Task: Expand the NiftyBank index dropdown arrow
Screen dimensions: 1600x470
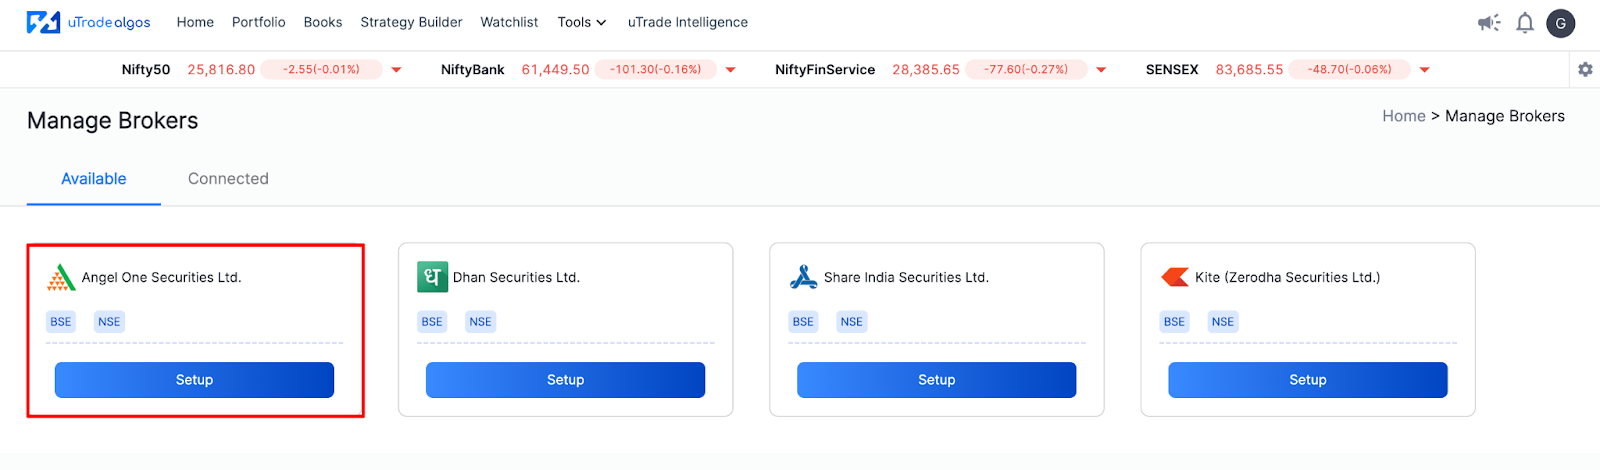Action: pyautogui.click(x=730, y=70)
